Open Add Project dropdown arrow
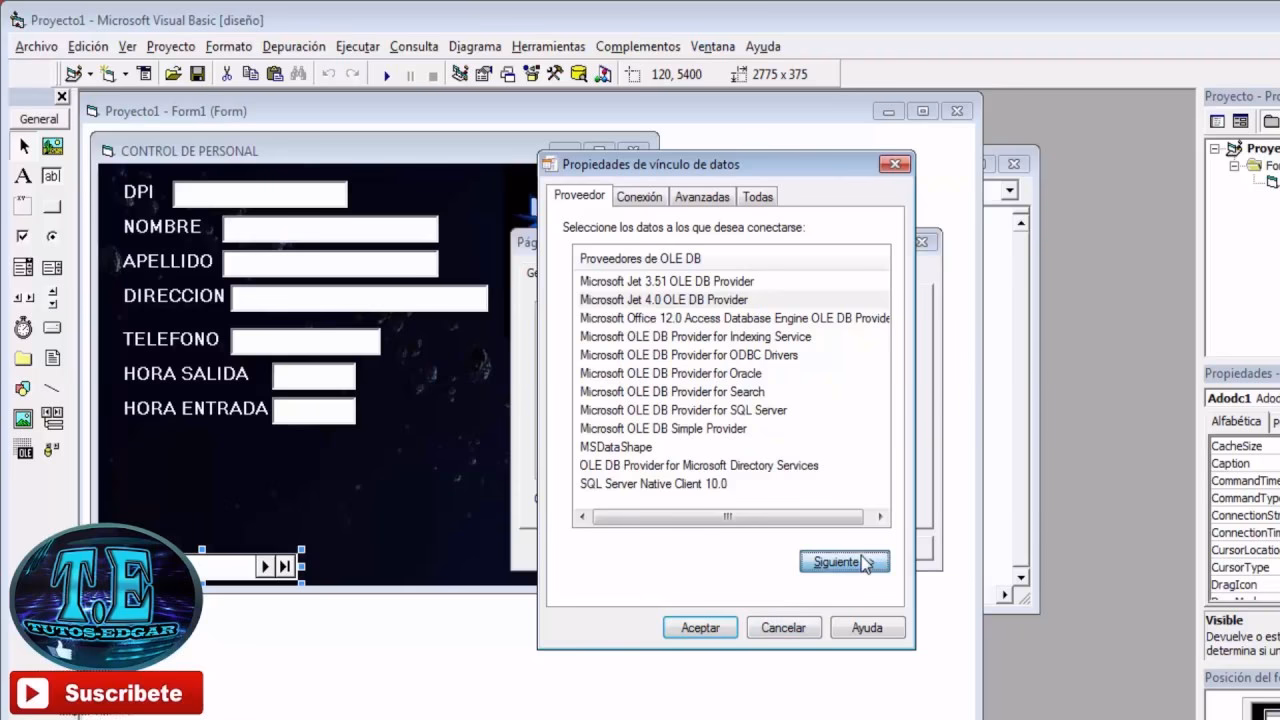 pyautogui.click(x=90, y=74)
